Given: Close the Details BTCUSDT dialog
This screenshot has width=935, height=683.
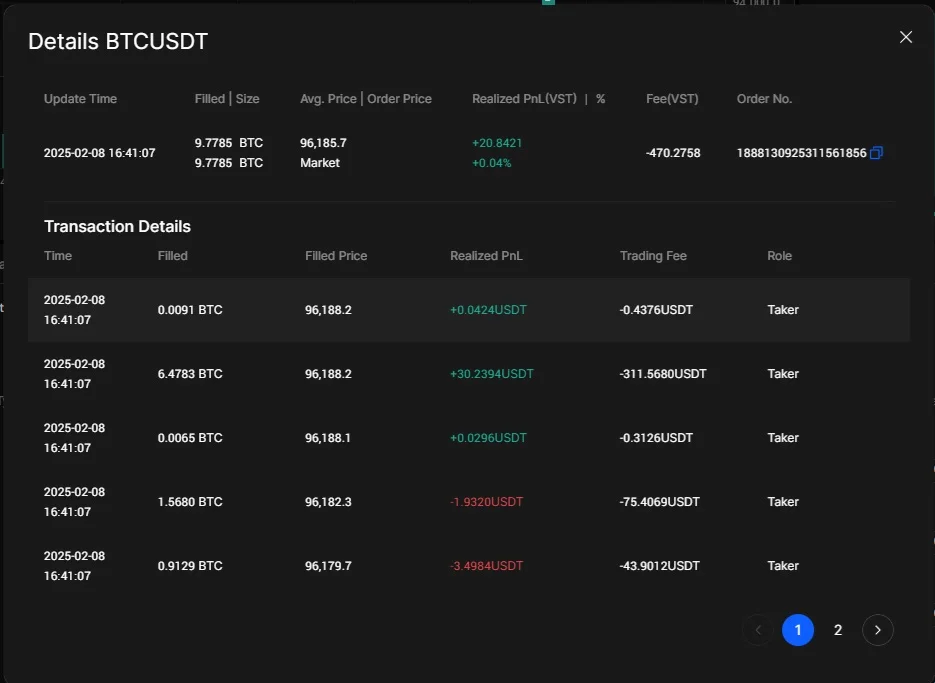Looking at the screenshot, I should (906, 37).
